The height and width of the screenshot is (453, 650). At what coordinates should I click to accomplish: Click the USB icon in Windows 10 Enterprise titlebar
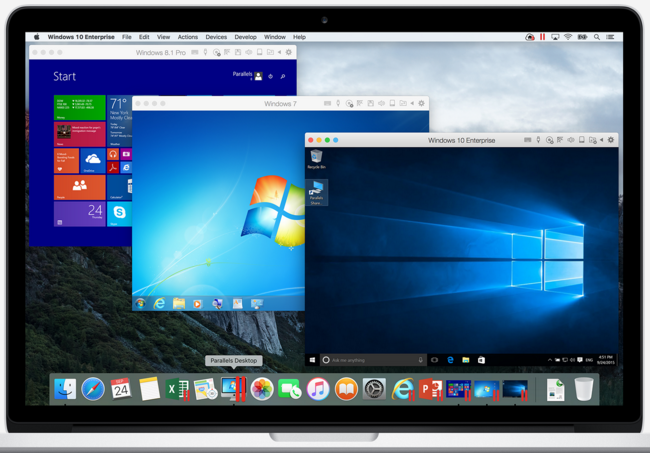pos(538,140)
